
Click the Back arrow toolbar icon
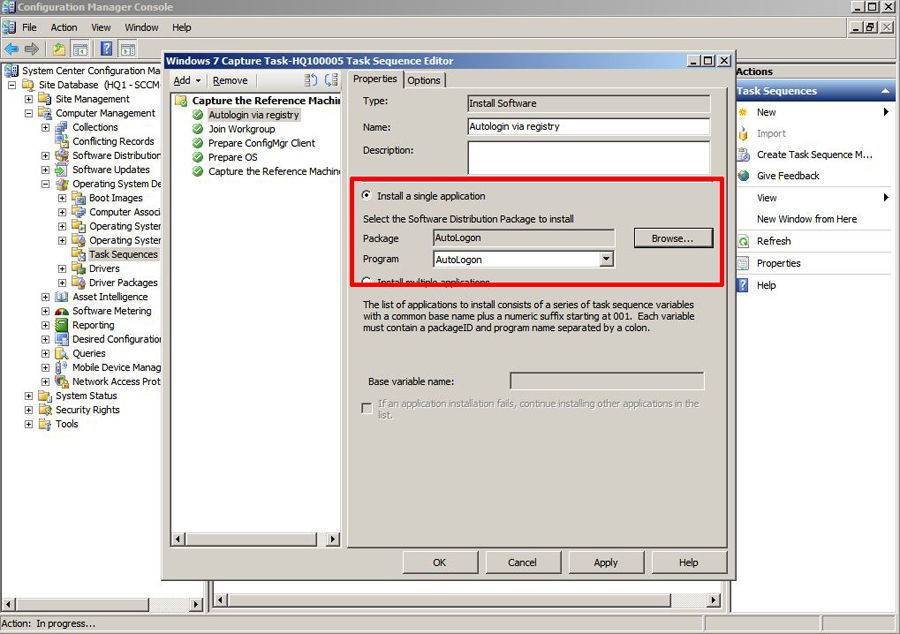tap(11, 49)
